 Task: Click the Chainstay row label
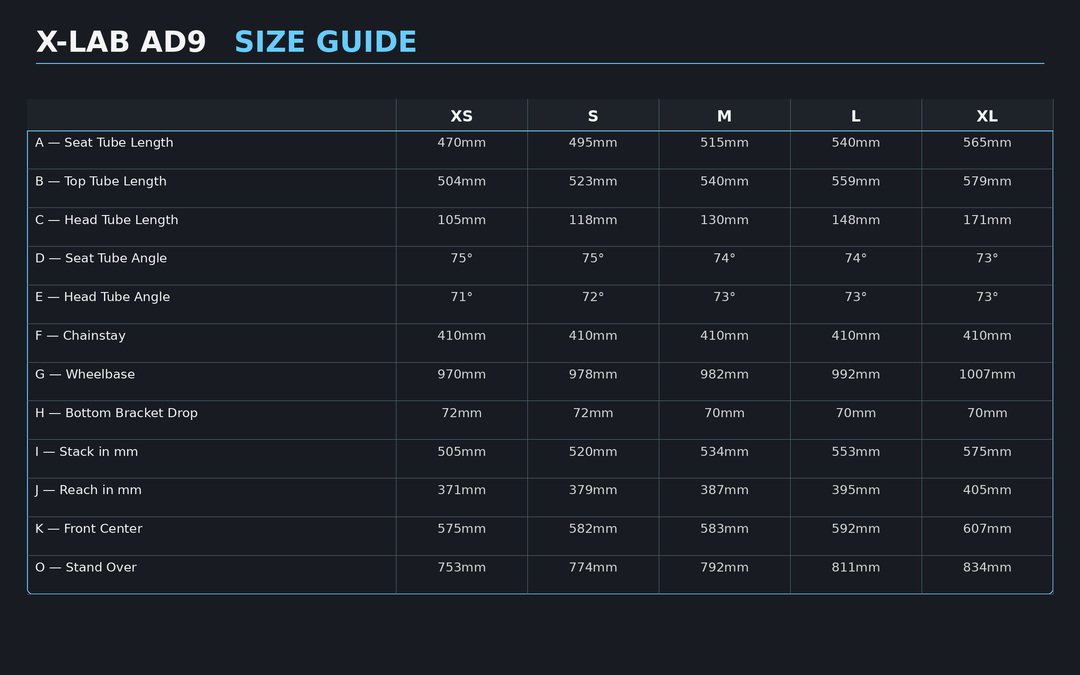[x=80, y=336]
